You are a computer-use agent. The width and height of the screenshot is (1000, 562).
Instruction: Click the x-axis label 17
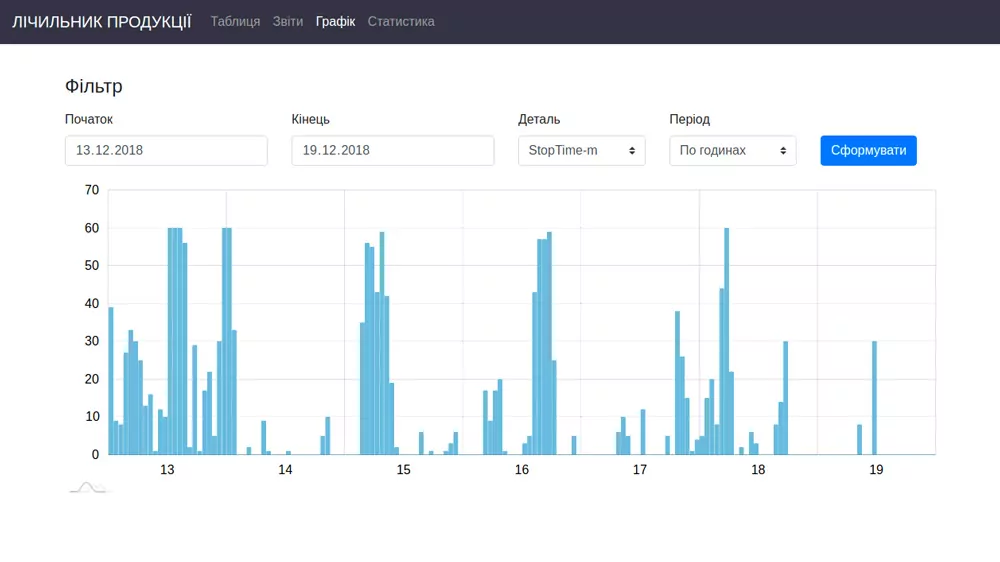tap(640, 470)
